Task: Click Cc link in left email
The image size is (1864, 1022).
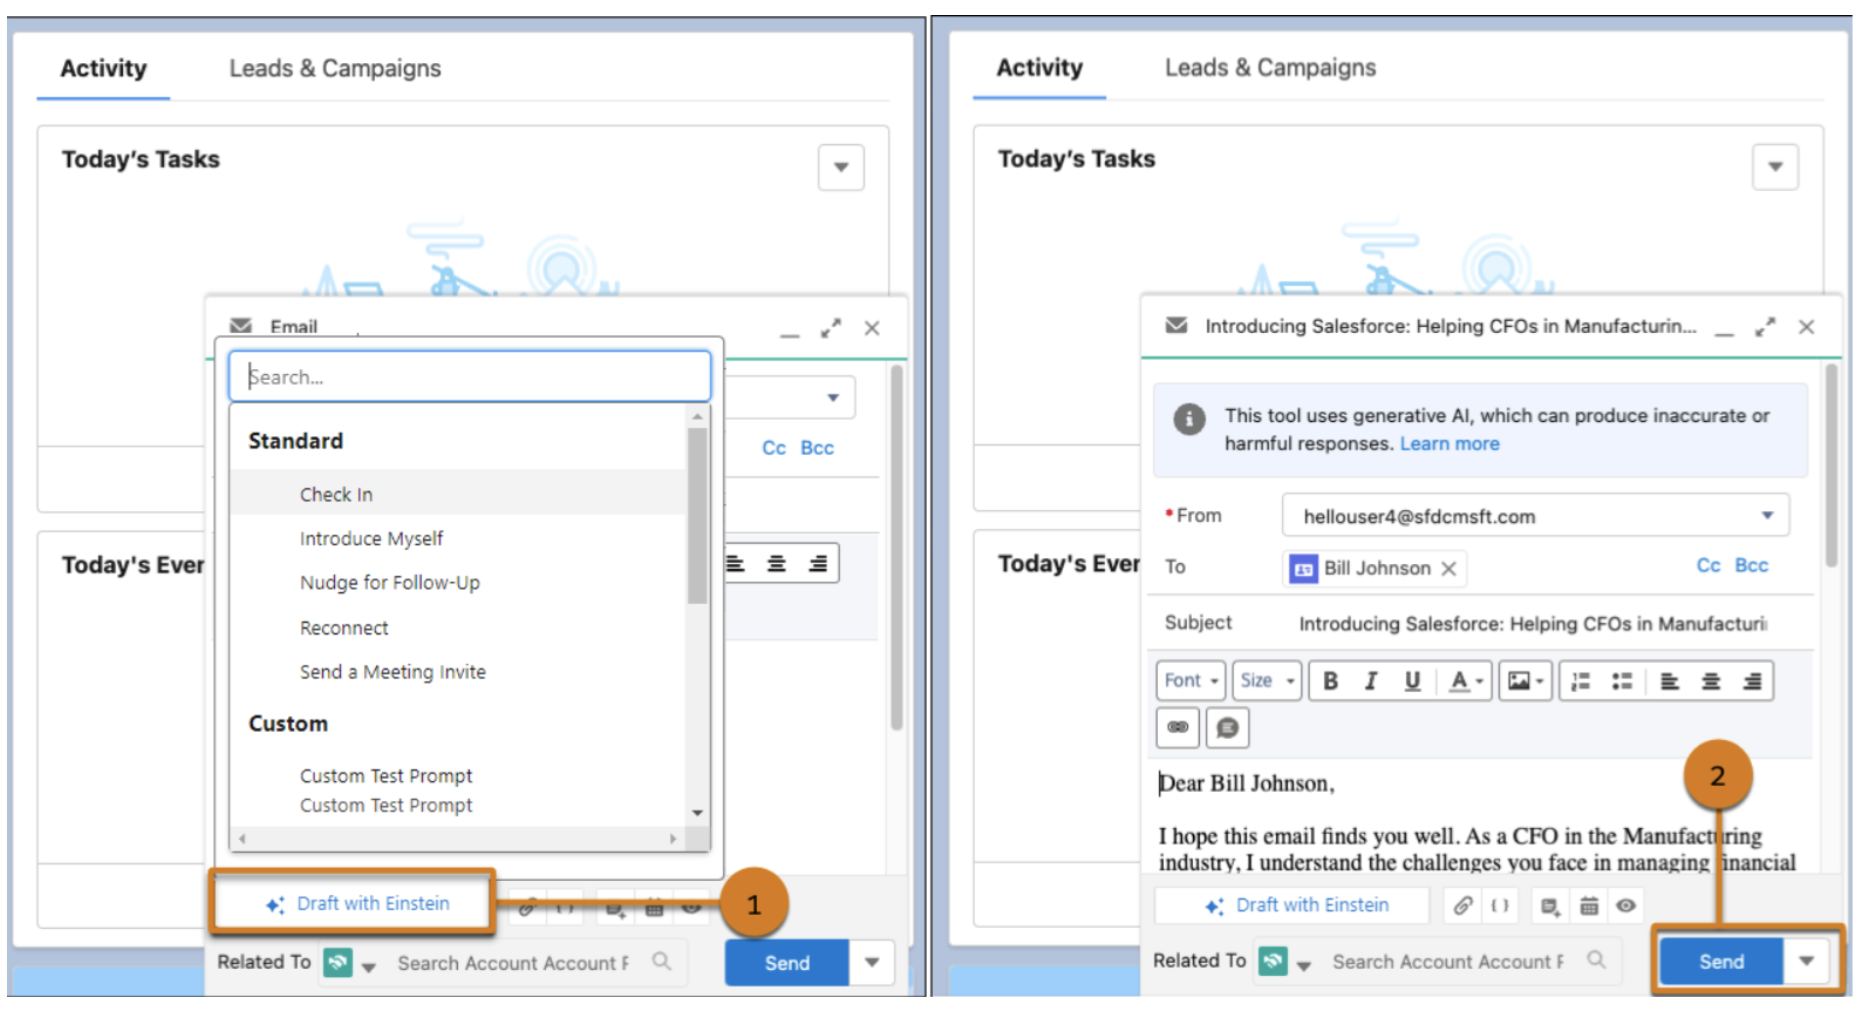Action: (774, 448)
